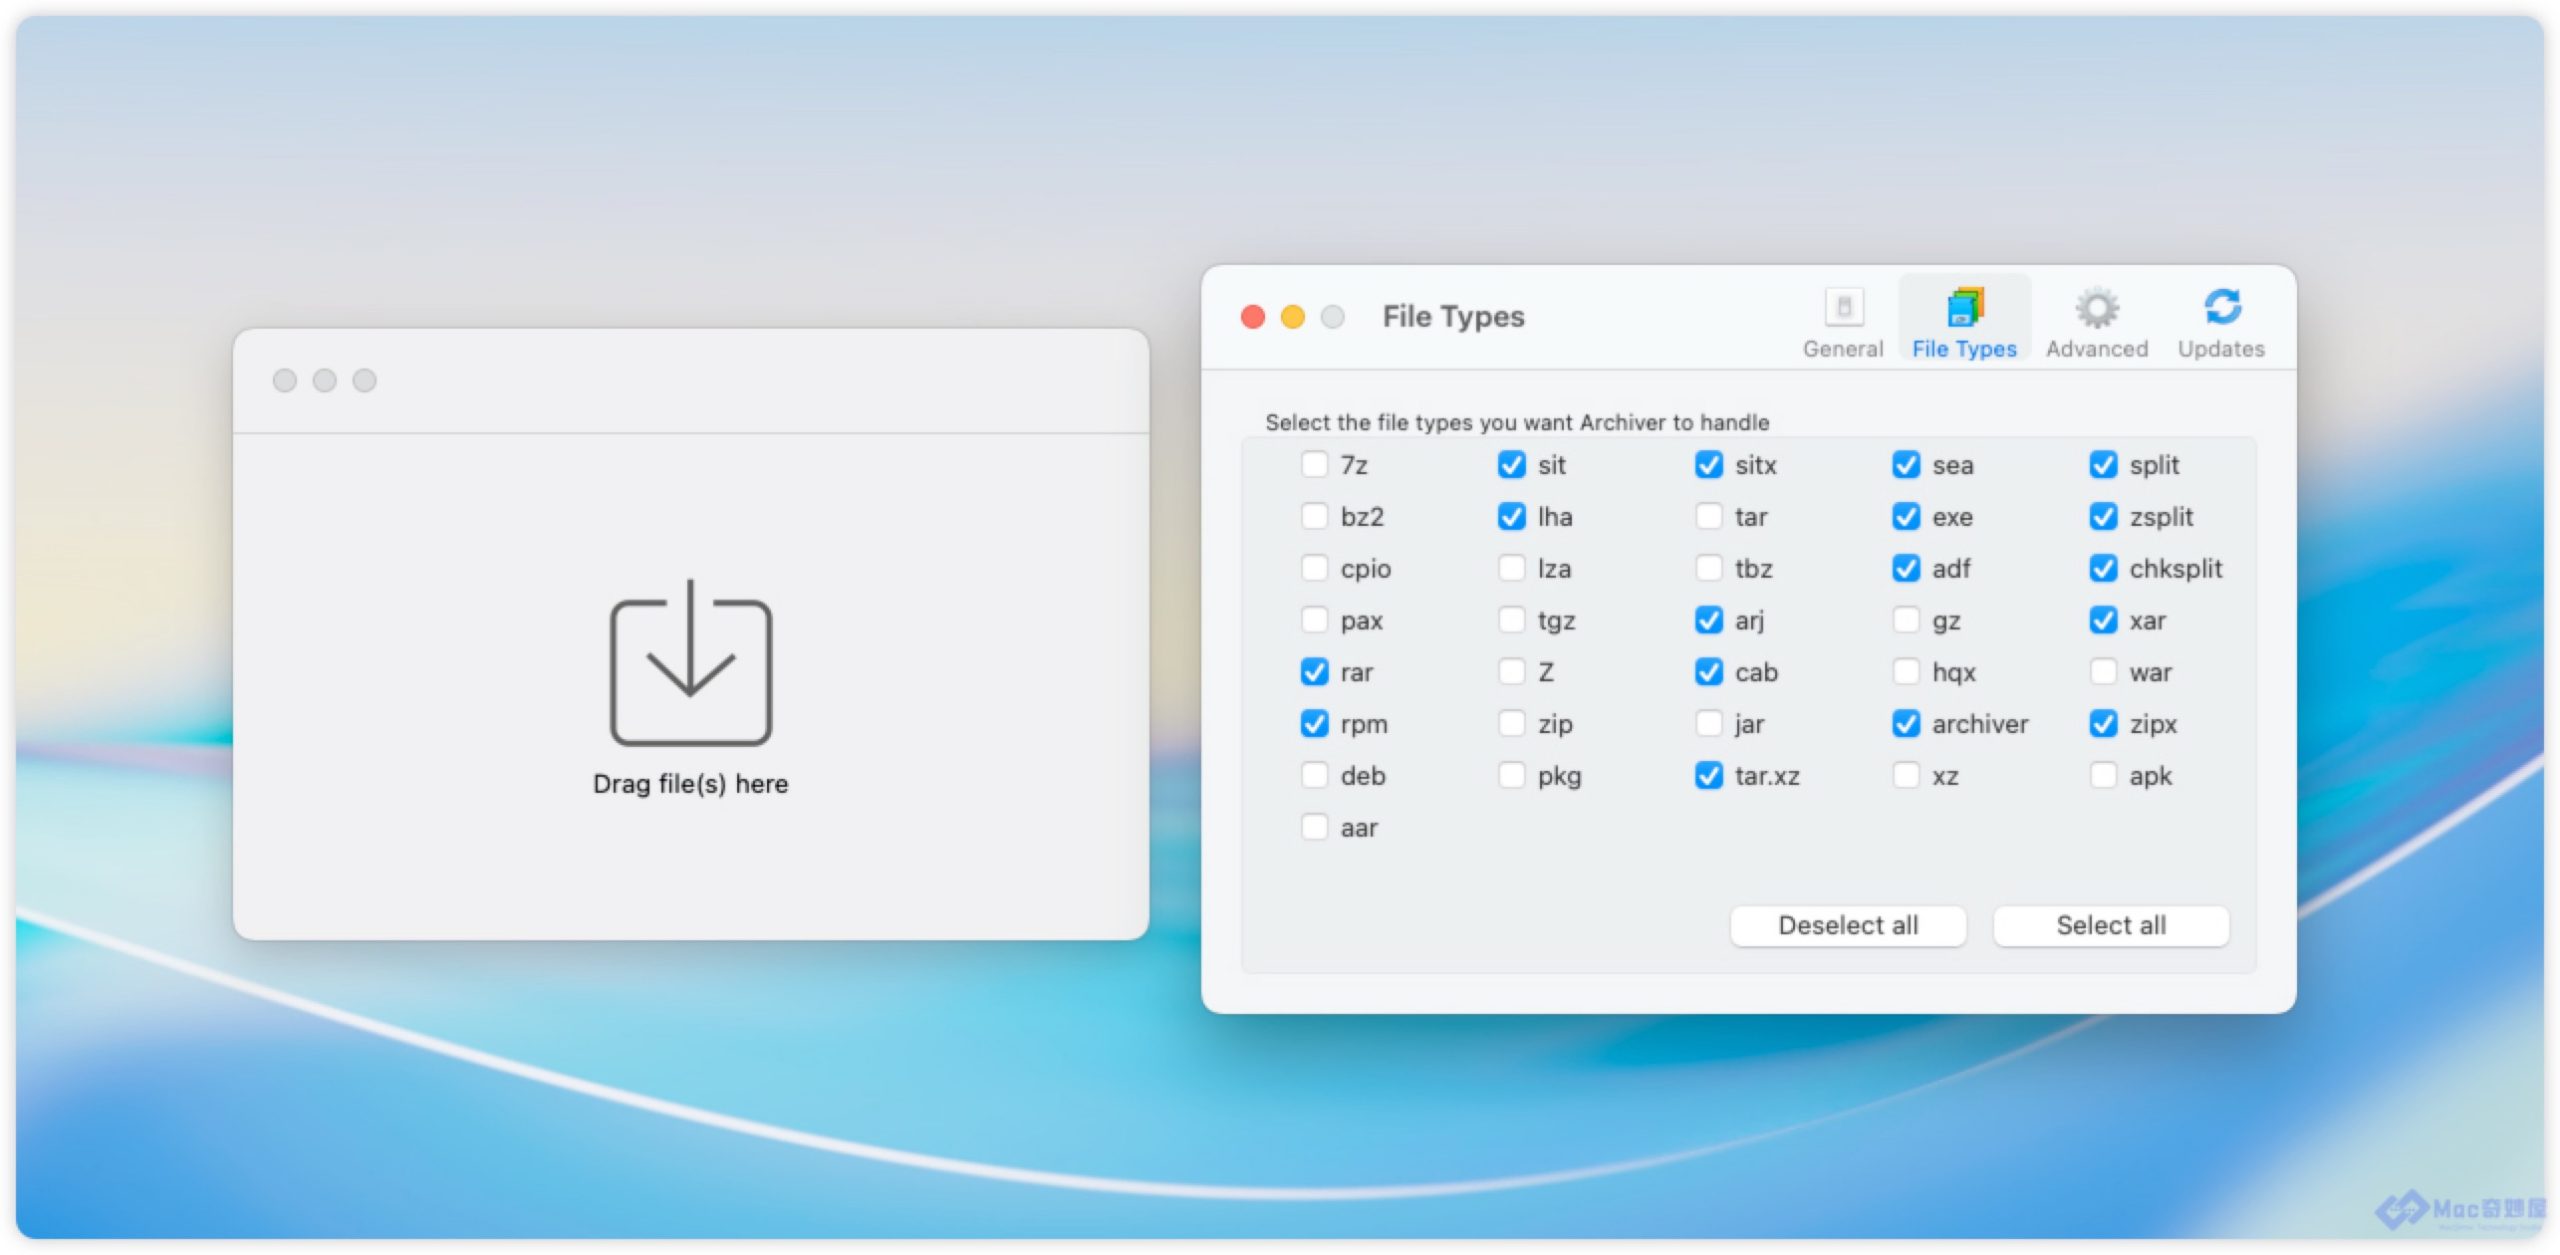Open the General preferences icon
The width and height of the screenshot is (2560, 1255).
coord(1843,308)
